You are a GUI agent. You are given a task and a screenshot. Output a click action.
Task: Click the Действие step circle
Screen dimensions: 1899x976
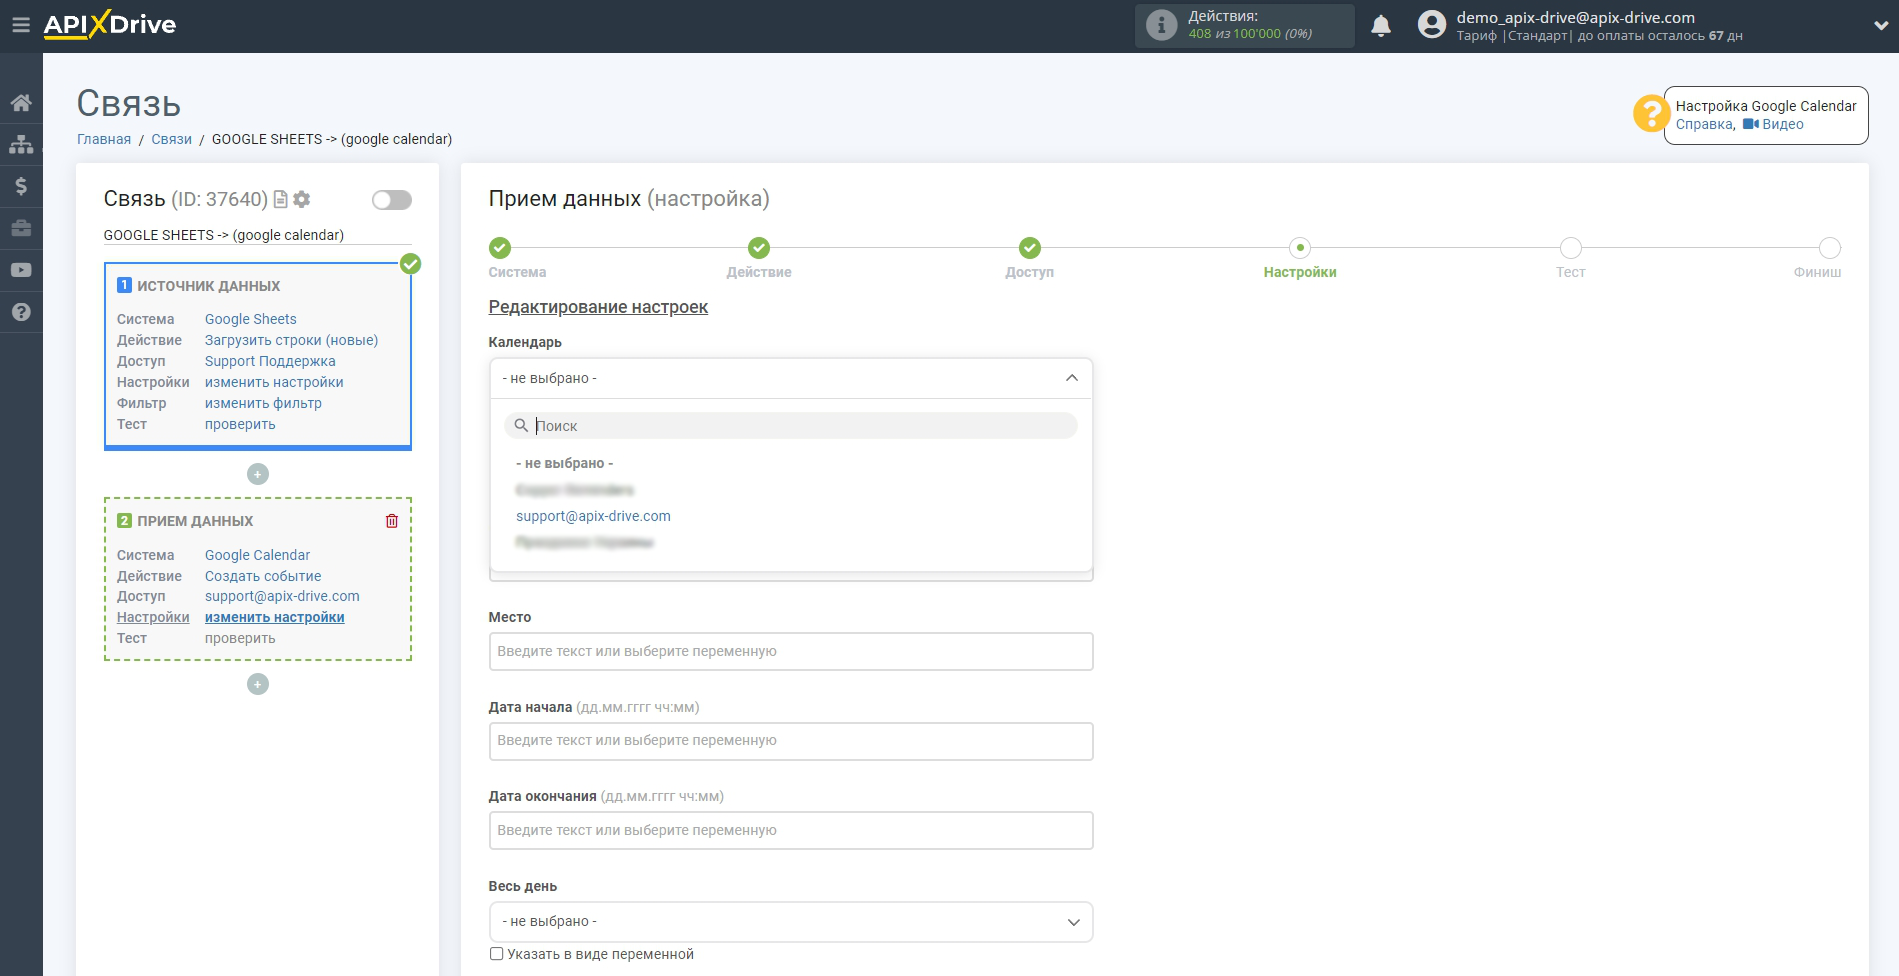(759, 248)
